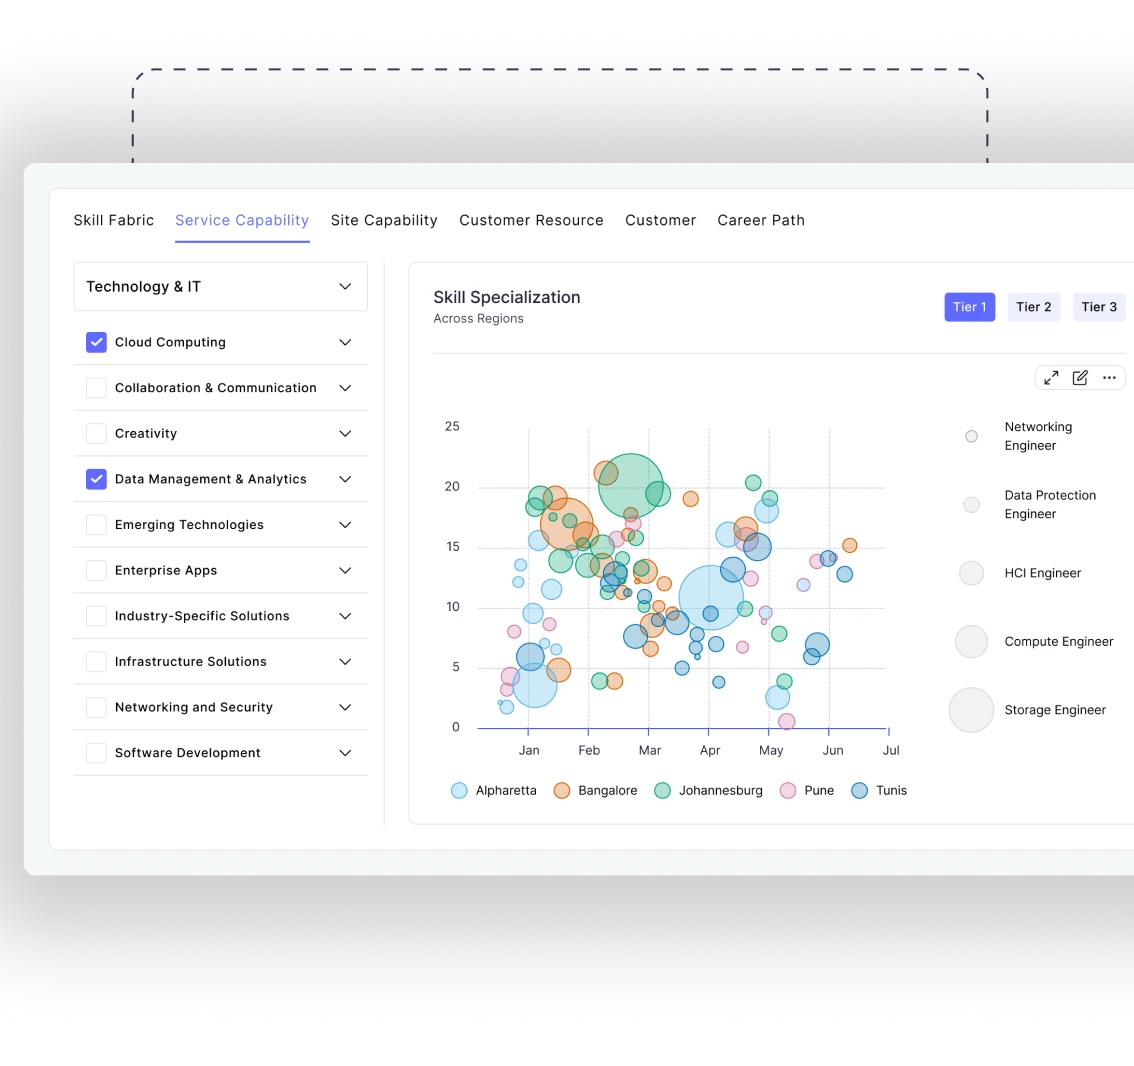Select the Tier 2 button
This screenshot has height=1066, width=1134.
pos(1033,307)
